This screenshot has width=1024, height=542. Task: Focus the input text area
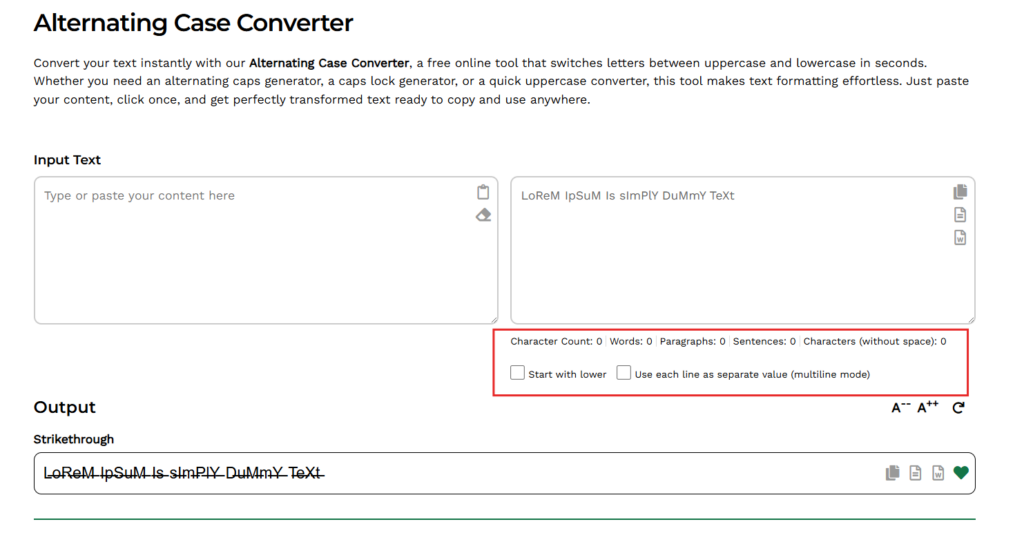(266, 250)
